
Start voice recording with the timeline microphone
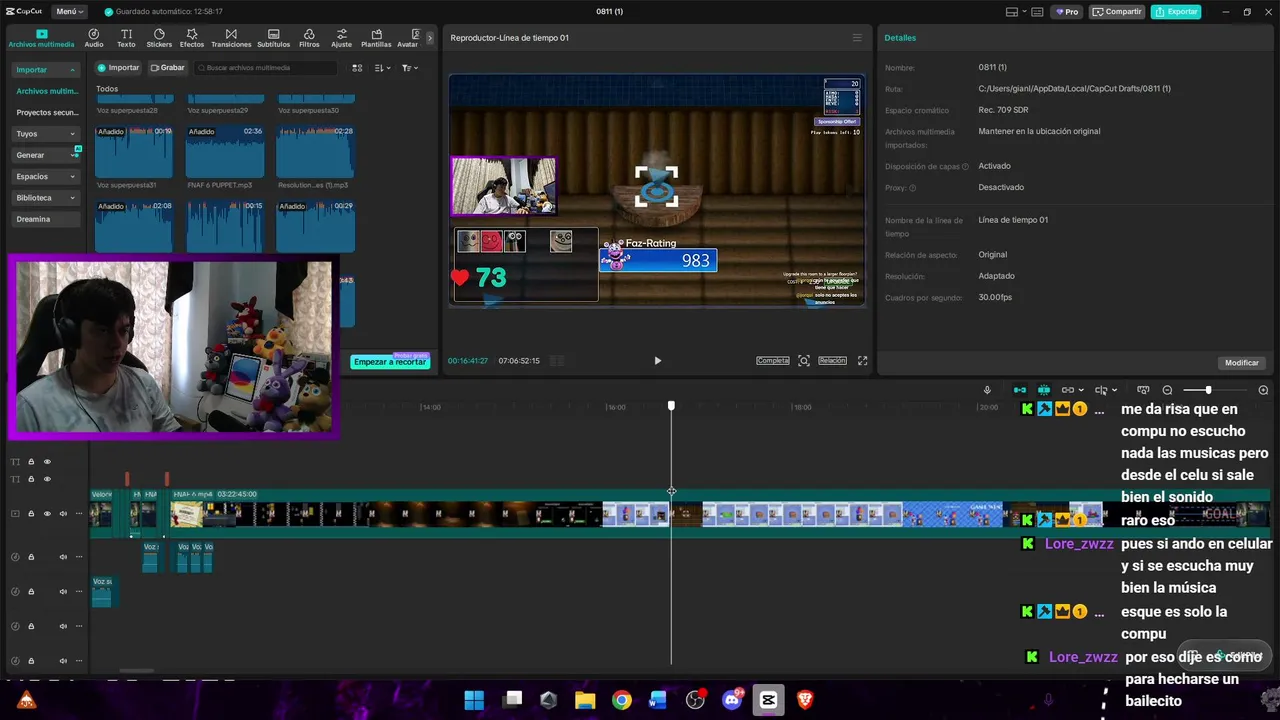tap(987, 390)
